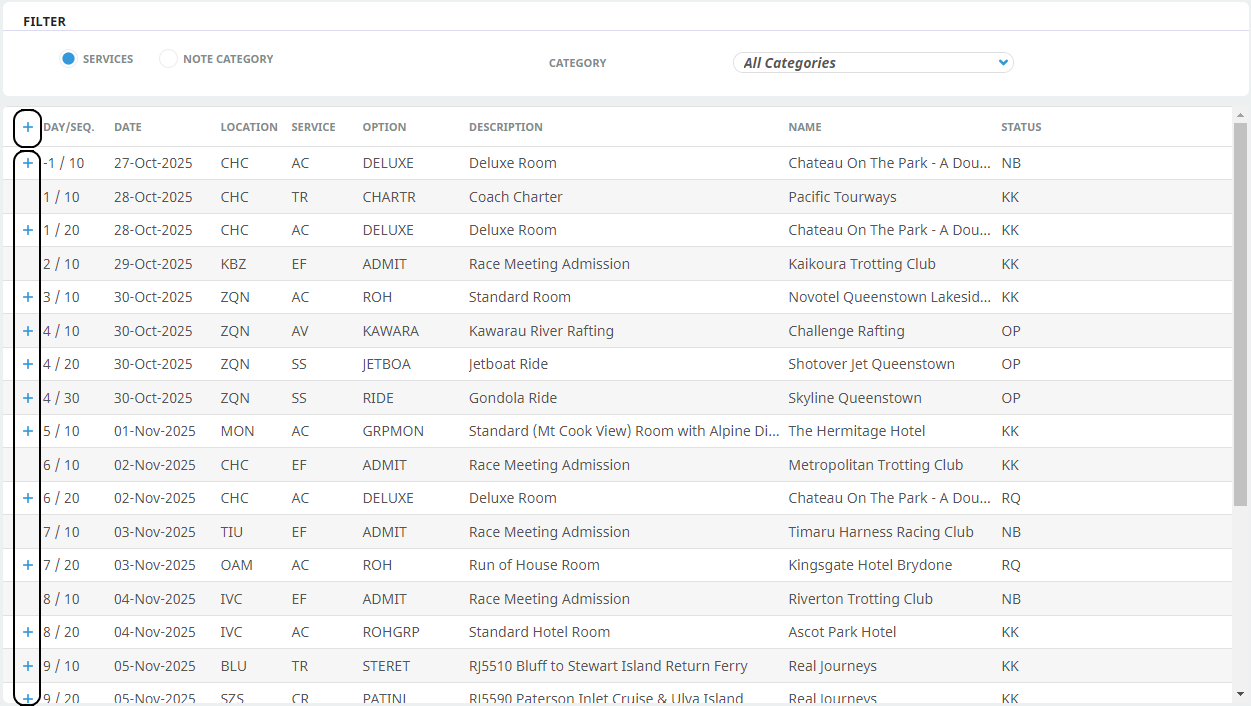Click the 8 / 10 day sequence cell

(61, 599)
